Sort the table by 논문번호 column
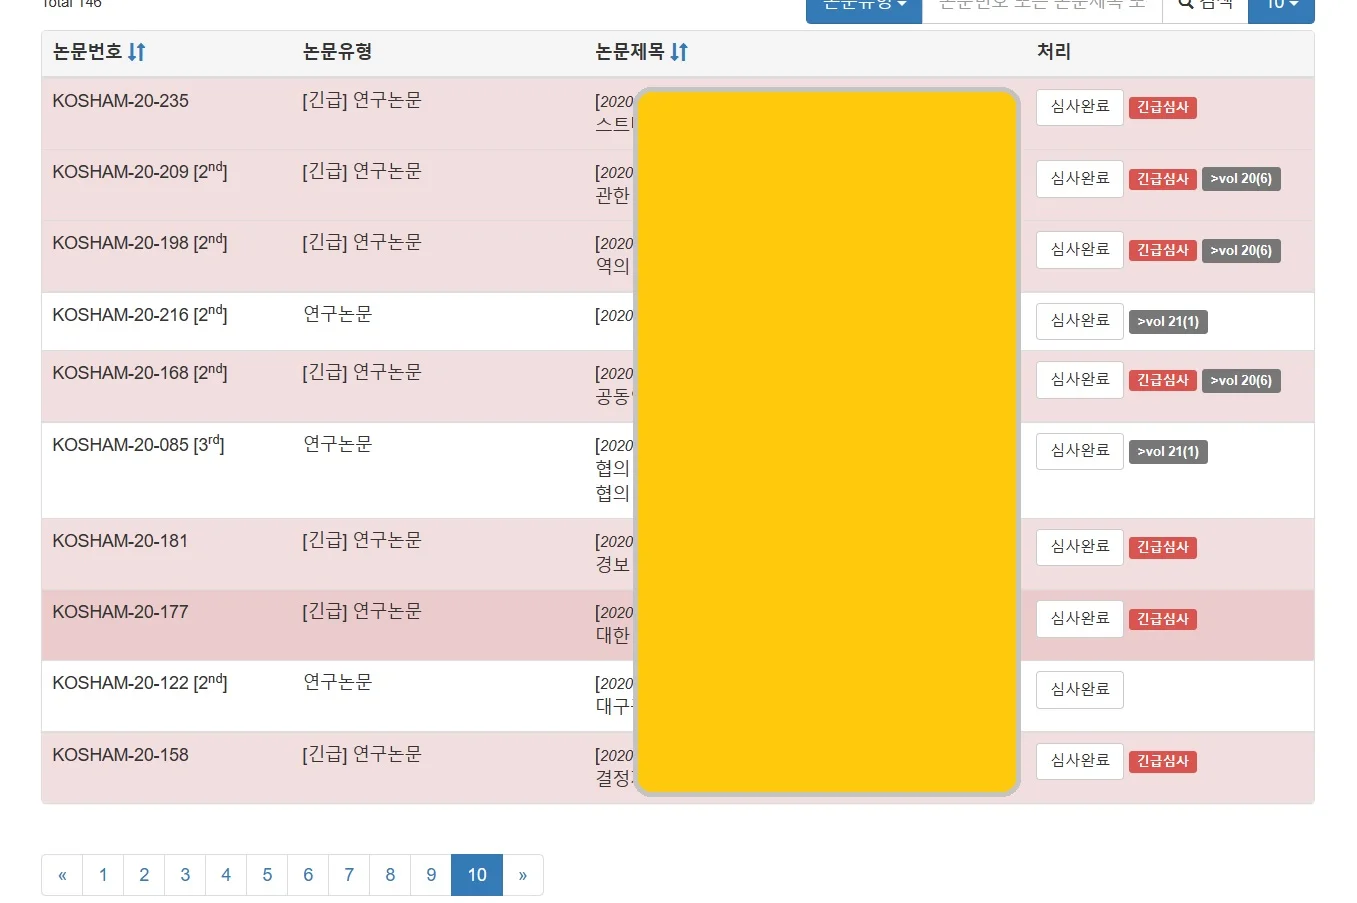Screen dimensions: 1357x903 click(136, 52)
